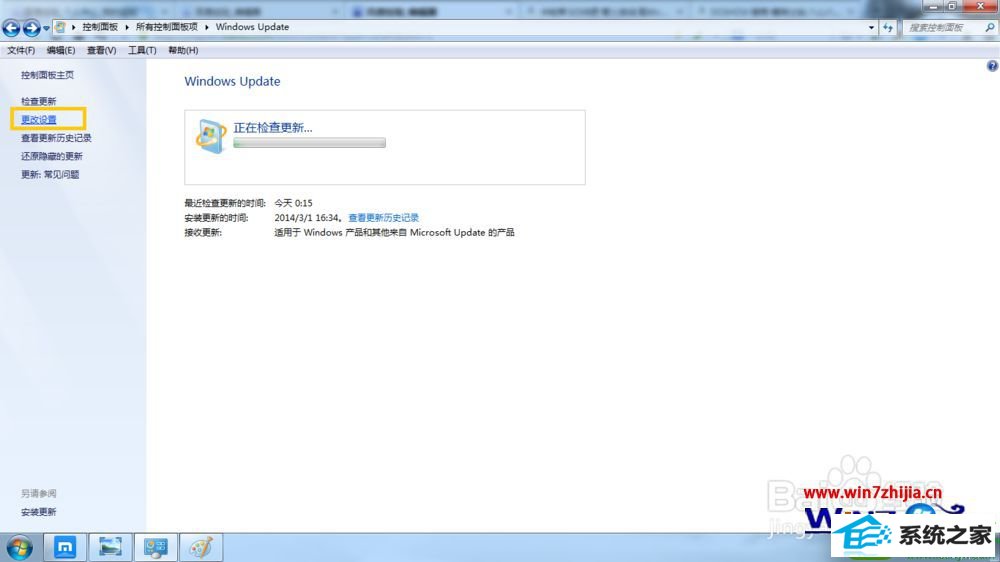Open Maxthon browser from the taskbar
Viewport: 1000px width, 562px height.
coord(64,547)
